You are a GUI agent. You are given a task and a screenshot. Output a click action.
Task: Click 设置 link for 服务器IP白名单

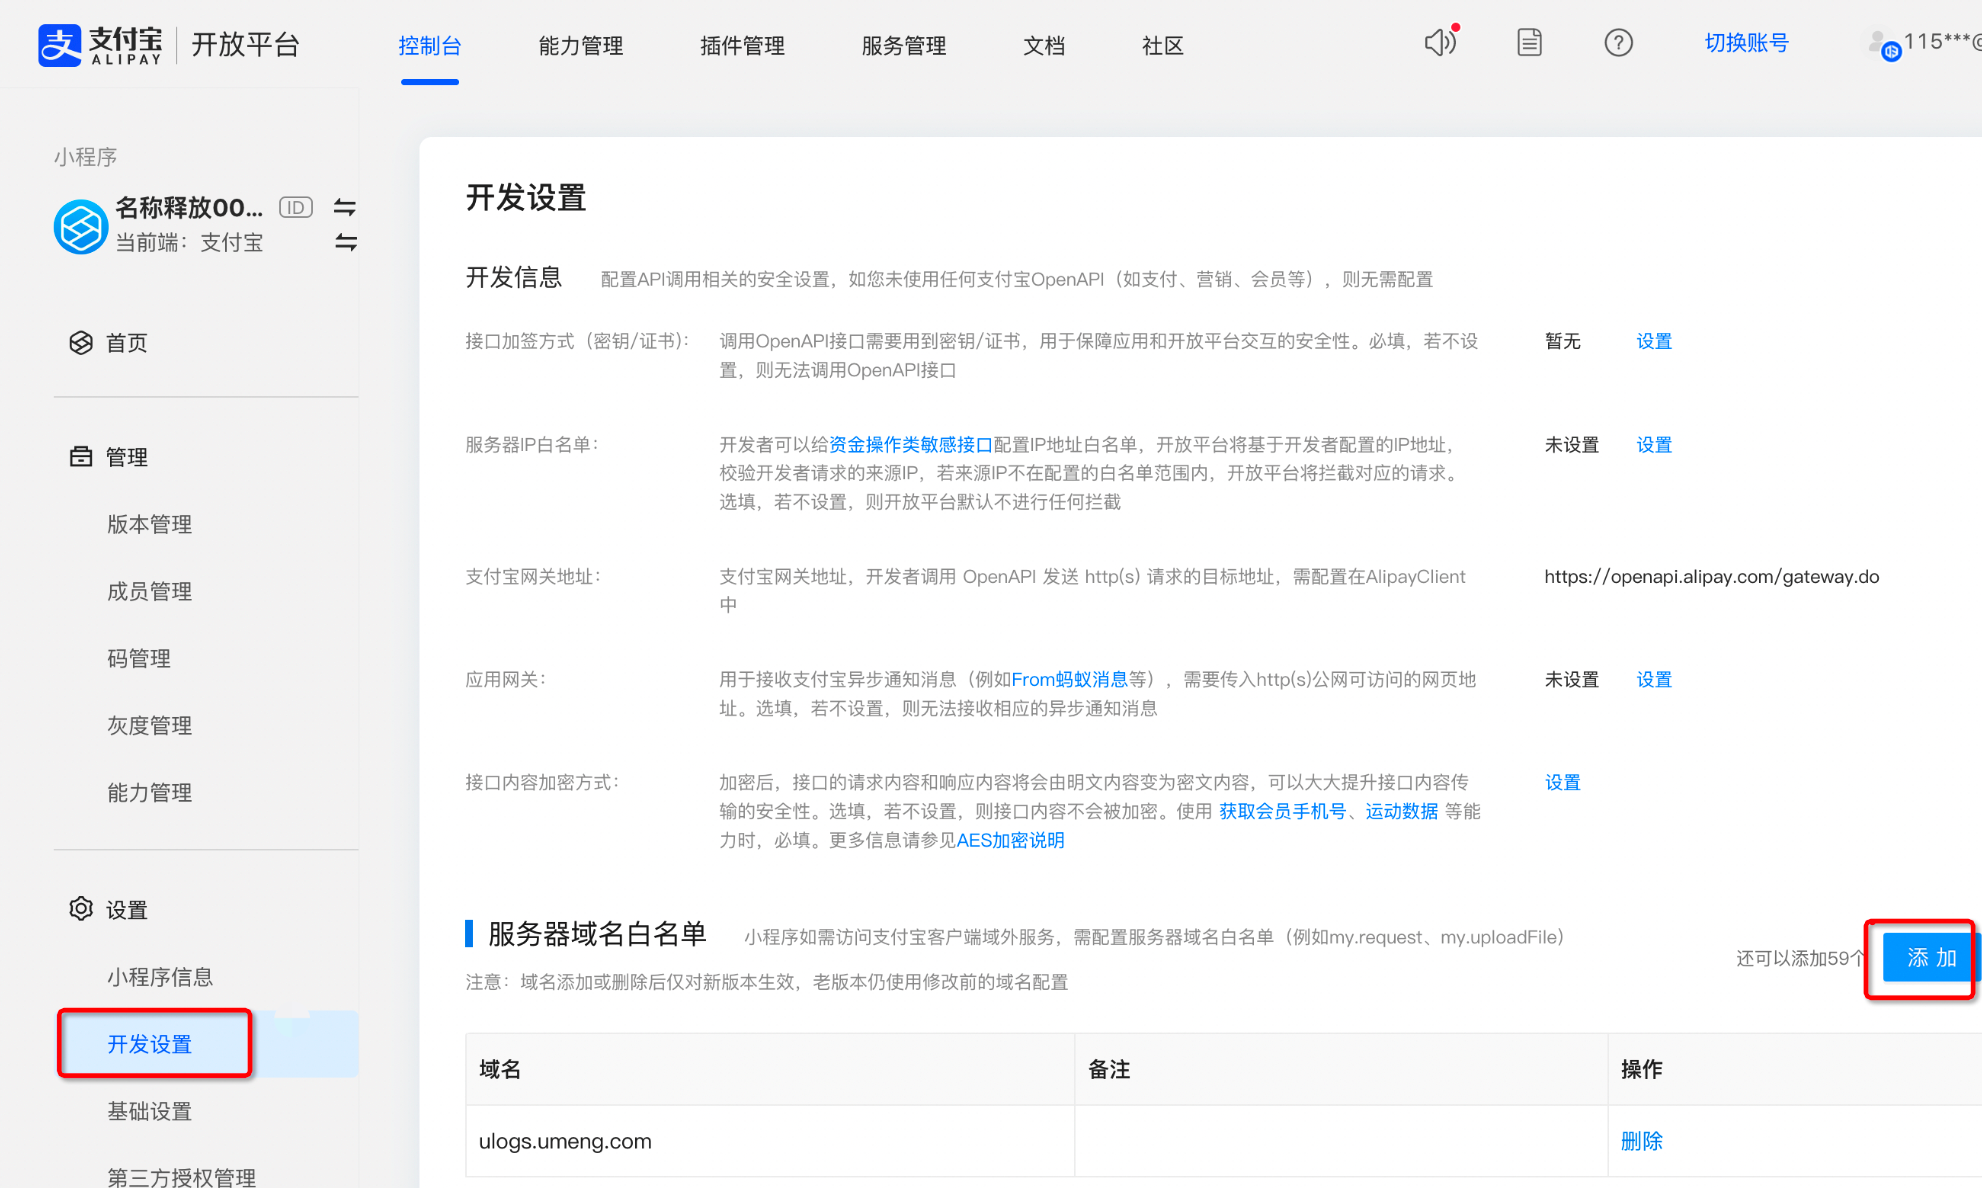pyautogui.click(x=1653, y=445)
